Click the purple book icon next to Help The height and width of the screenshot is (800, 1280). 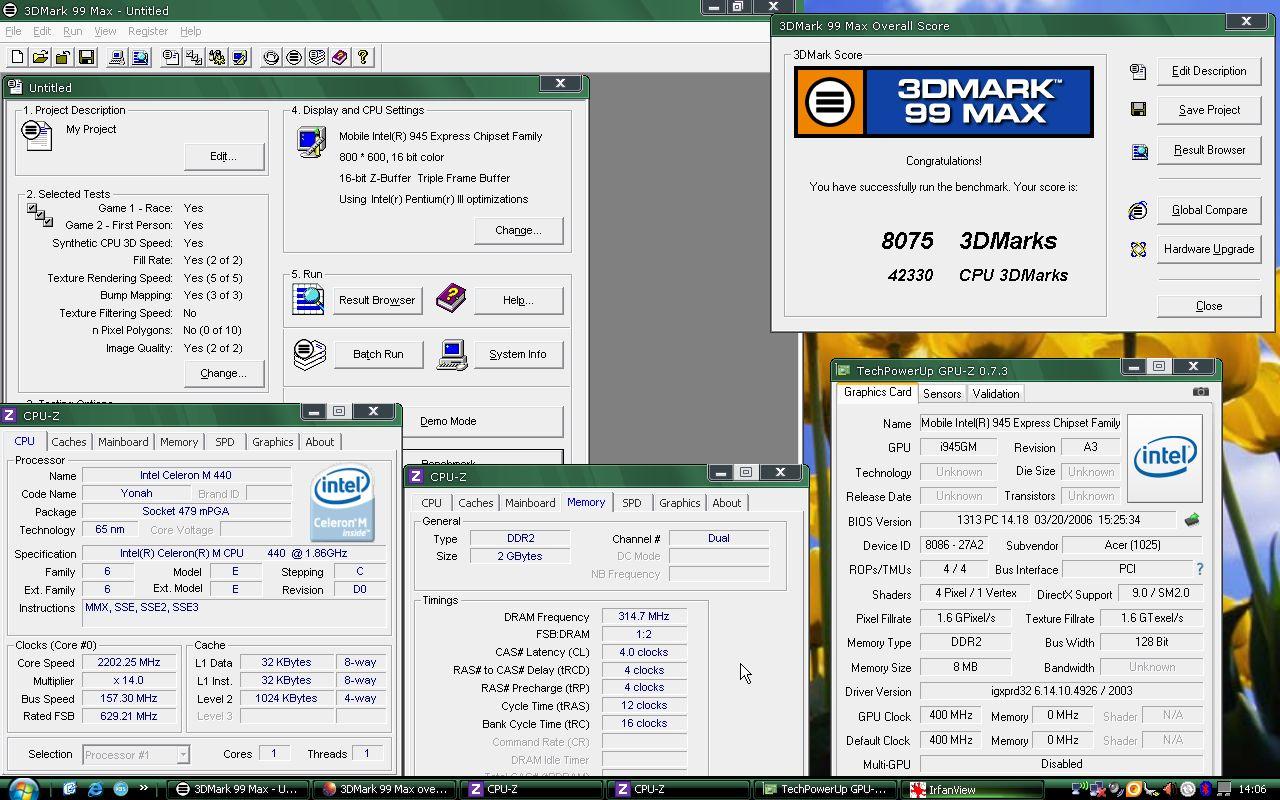451,297
